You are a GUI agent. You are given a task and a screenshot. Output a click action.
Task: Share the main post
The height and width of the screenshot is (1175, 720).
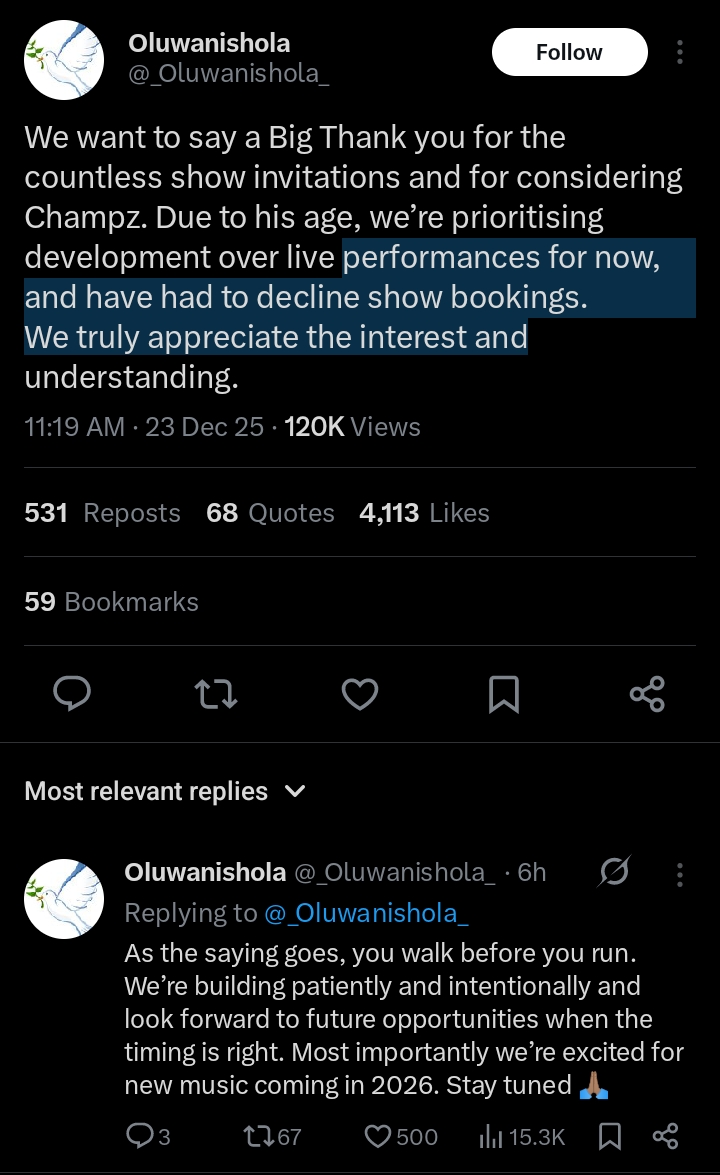(647, 693)
